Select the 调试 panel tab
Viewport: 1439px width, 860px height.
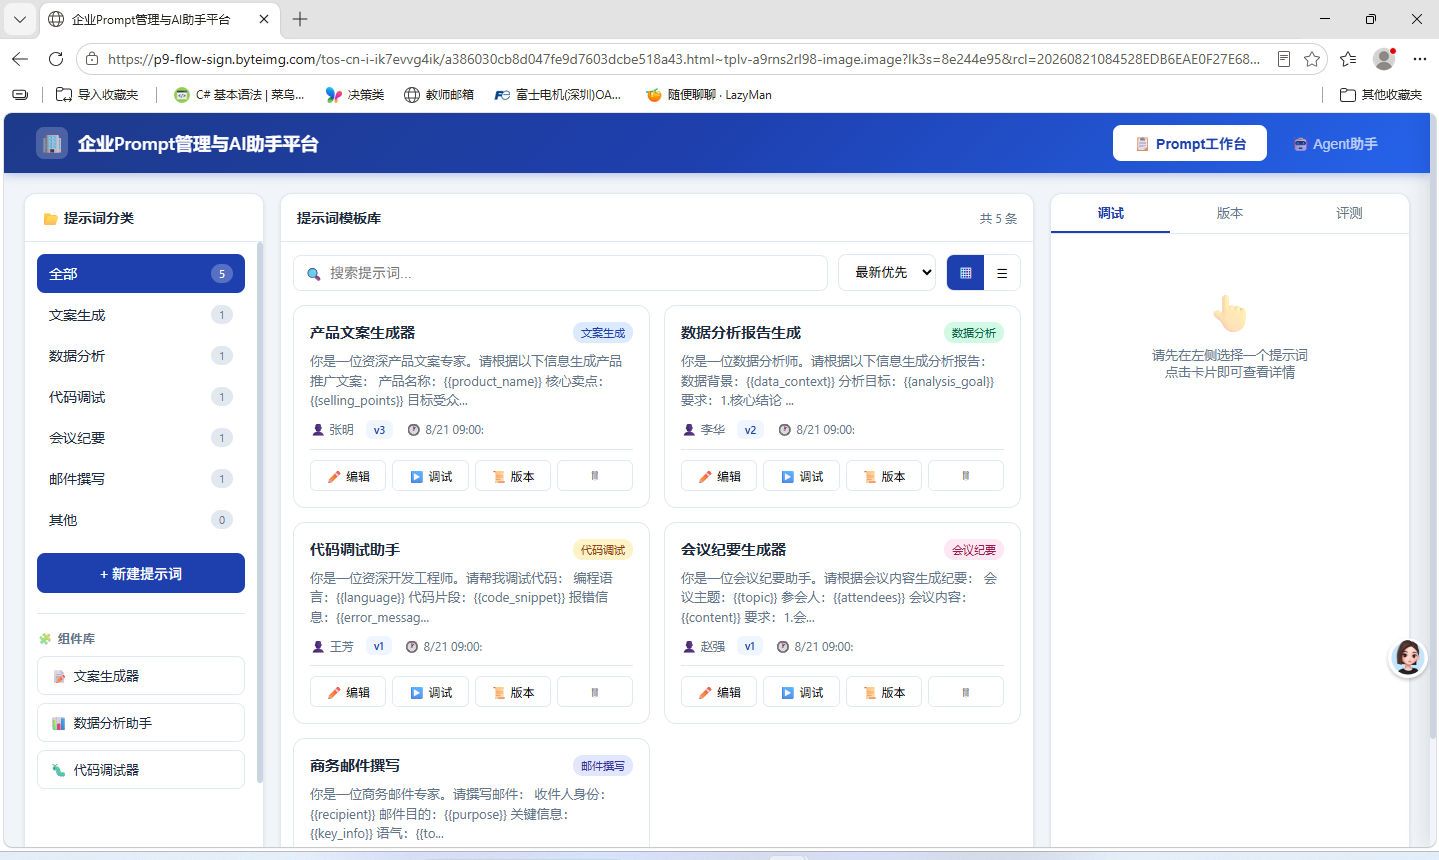click(x=1110, y=213)
